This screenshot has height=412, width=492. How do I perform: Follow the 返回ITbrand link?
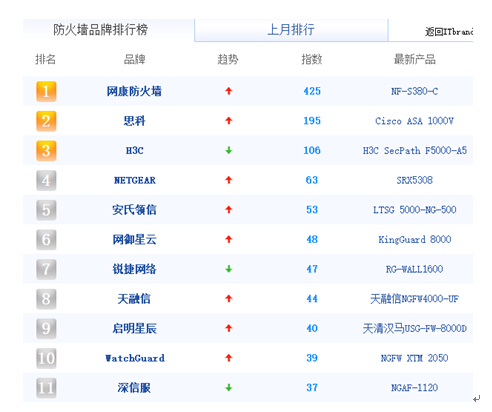click(449, 32)
